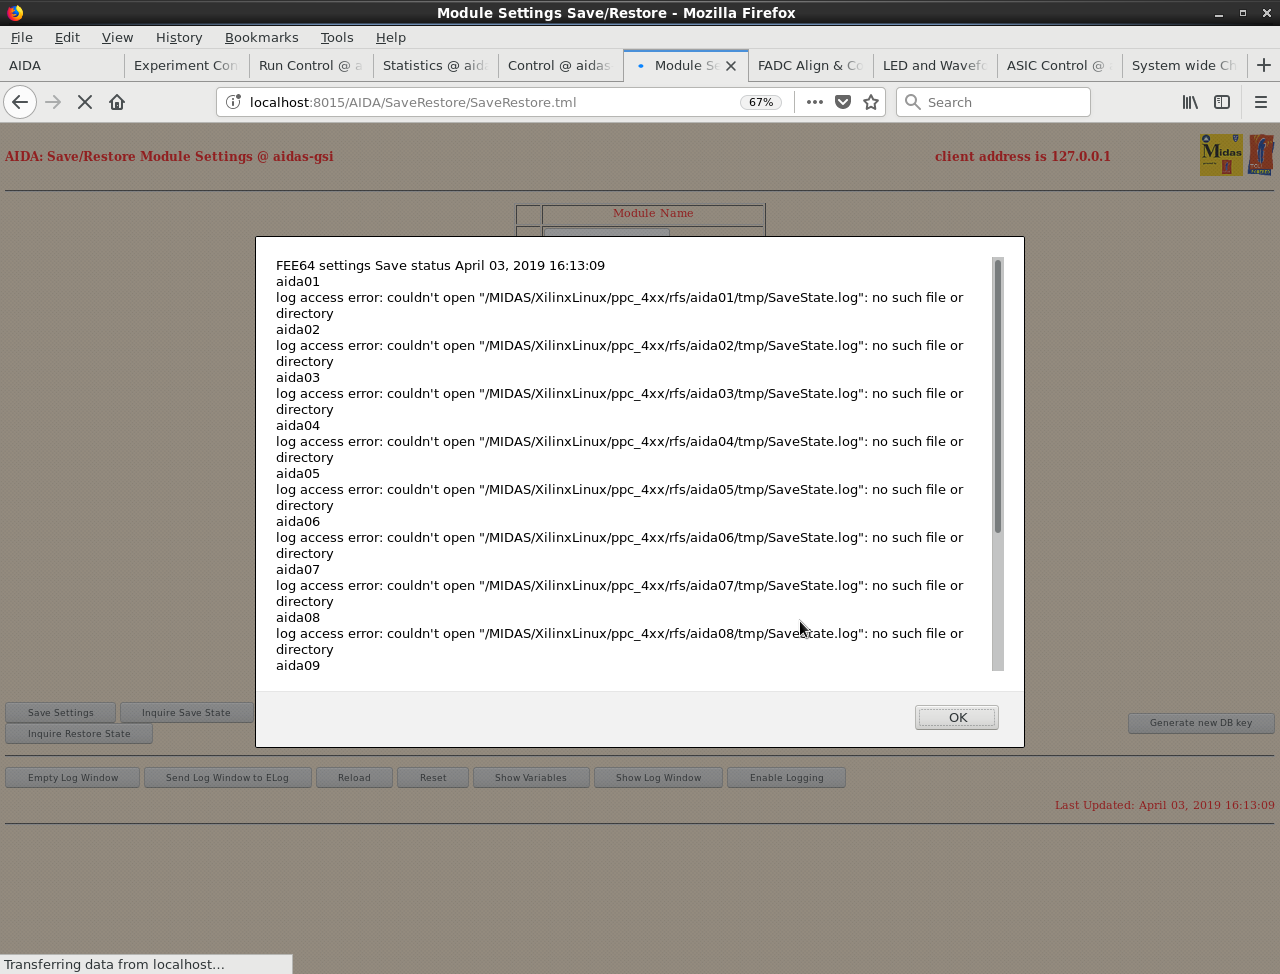This screenshot has width=1280, height=974.
Task: Switch to the LED and Waveform tab
Action: click(x=935, y=65)
